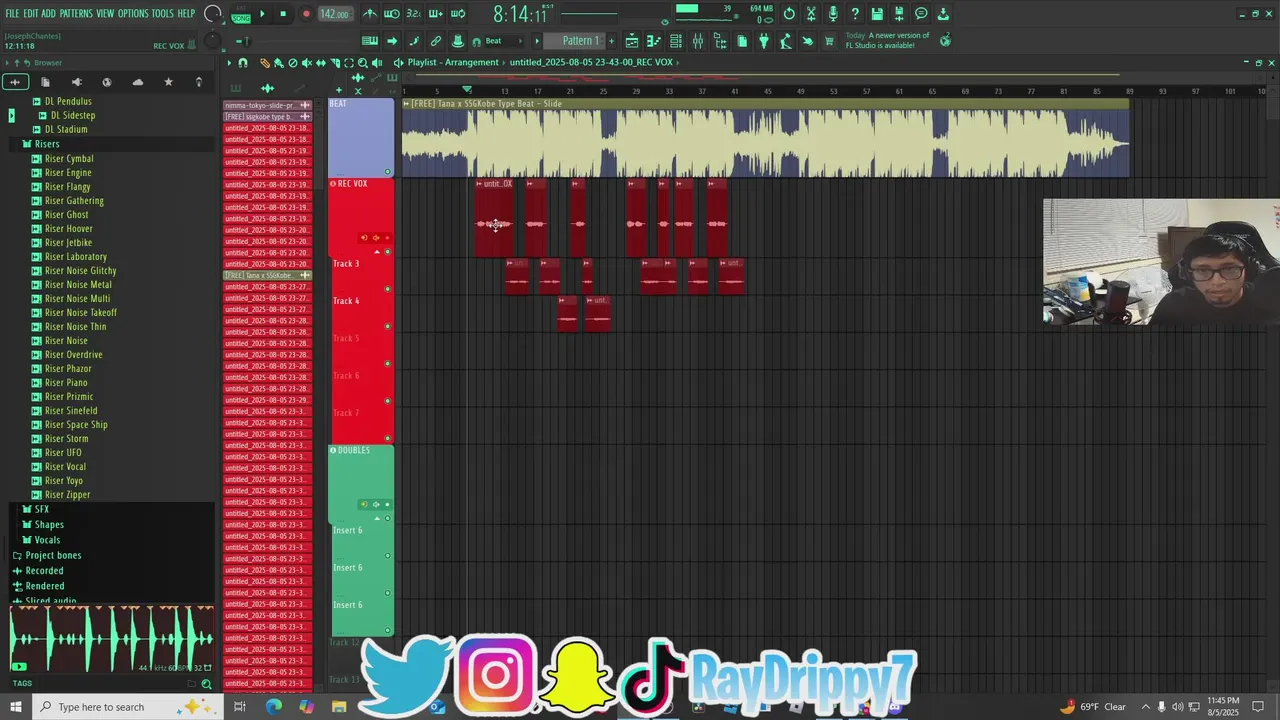Add a new pattern with plus button
Image resolution: width=1280 pixels, height=720 pixels.
pos(612,41)
